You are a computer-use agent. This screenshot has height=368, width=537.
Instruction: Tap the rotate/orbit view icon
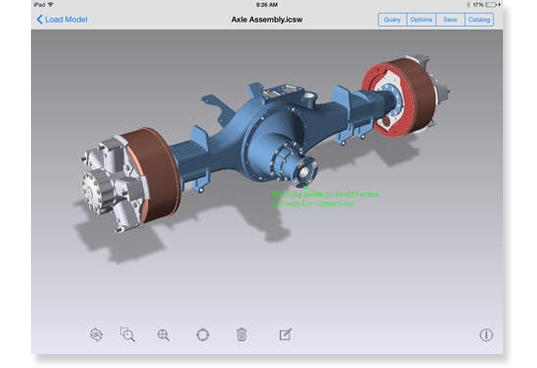96,334
